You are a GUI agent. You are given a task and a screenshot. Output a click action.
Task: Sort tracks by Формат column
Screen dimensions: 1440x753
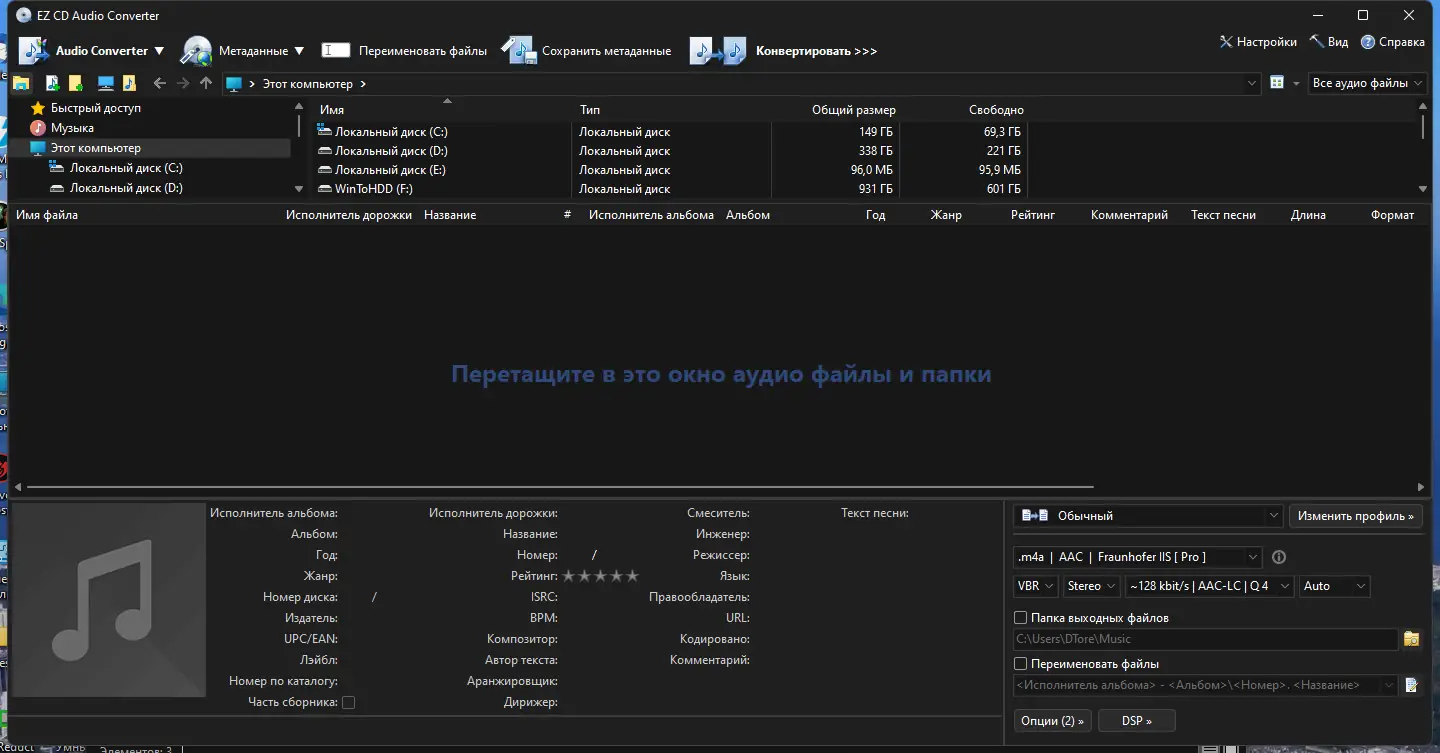[1393, 215]
